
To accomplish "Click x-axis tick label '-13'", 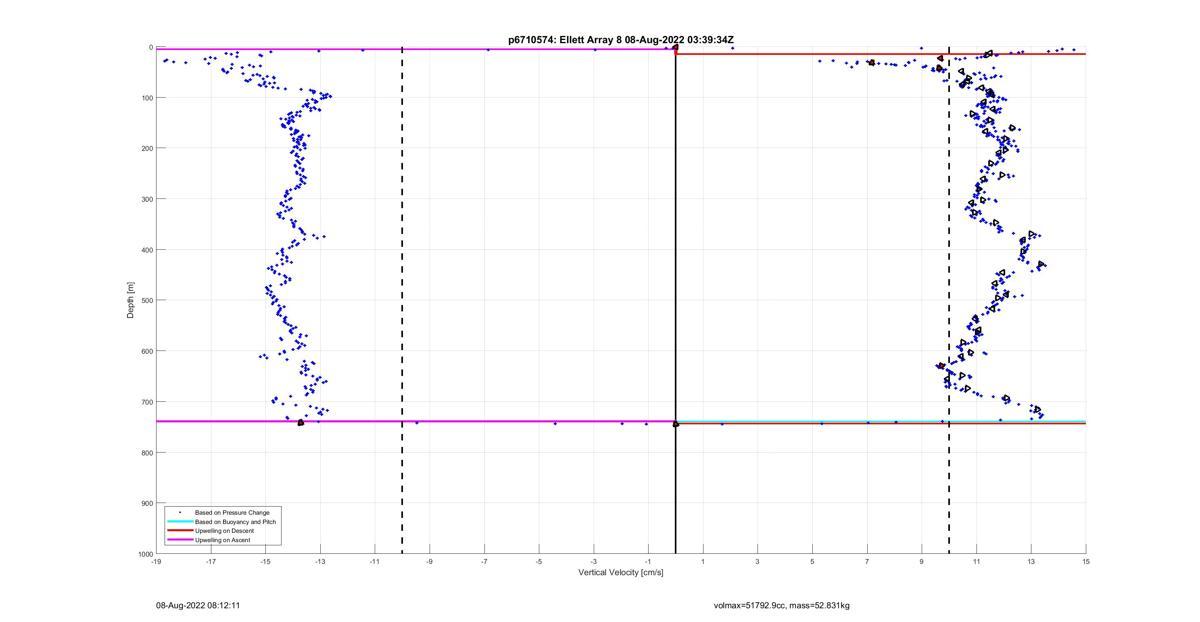I will 320,562.
